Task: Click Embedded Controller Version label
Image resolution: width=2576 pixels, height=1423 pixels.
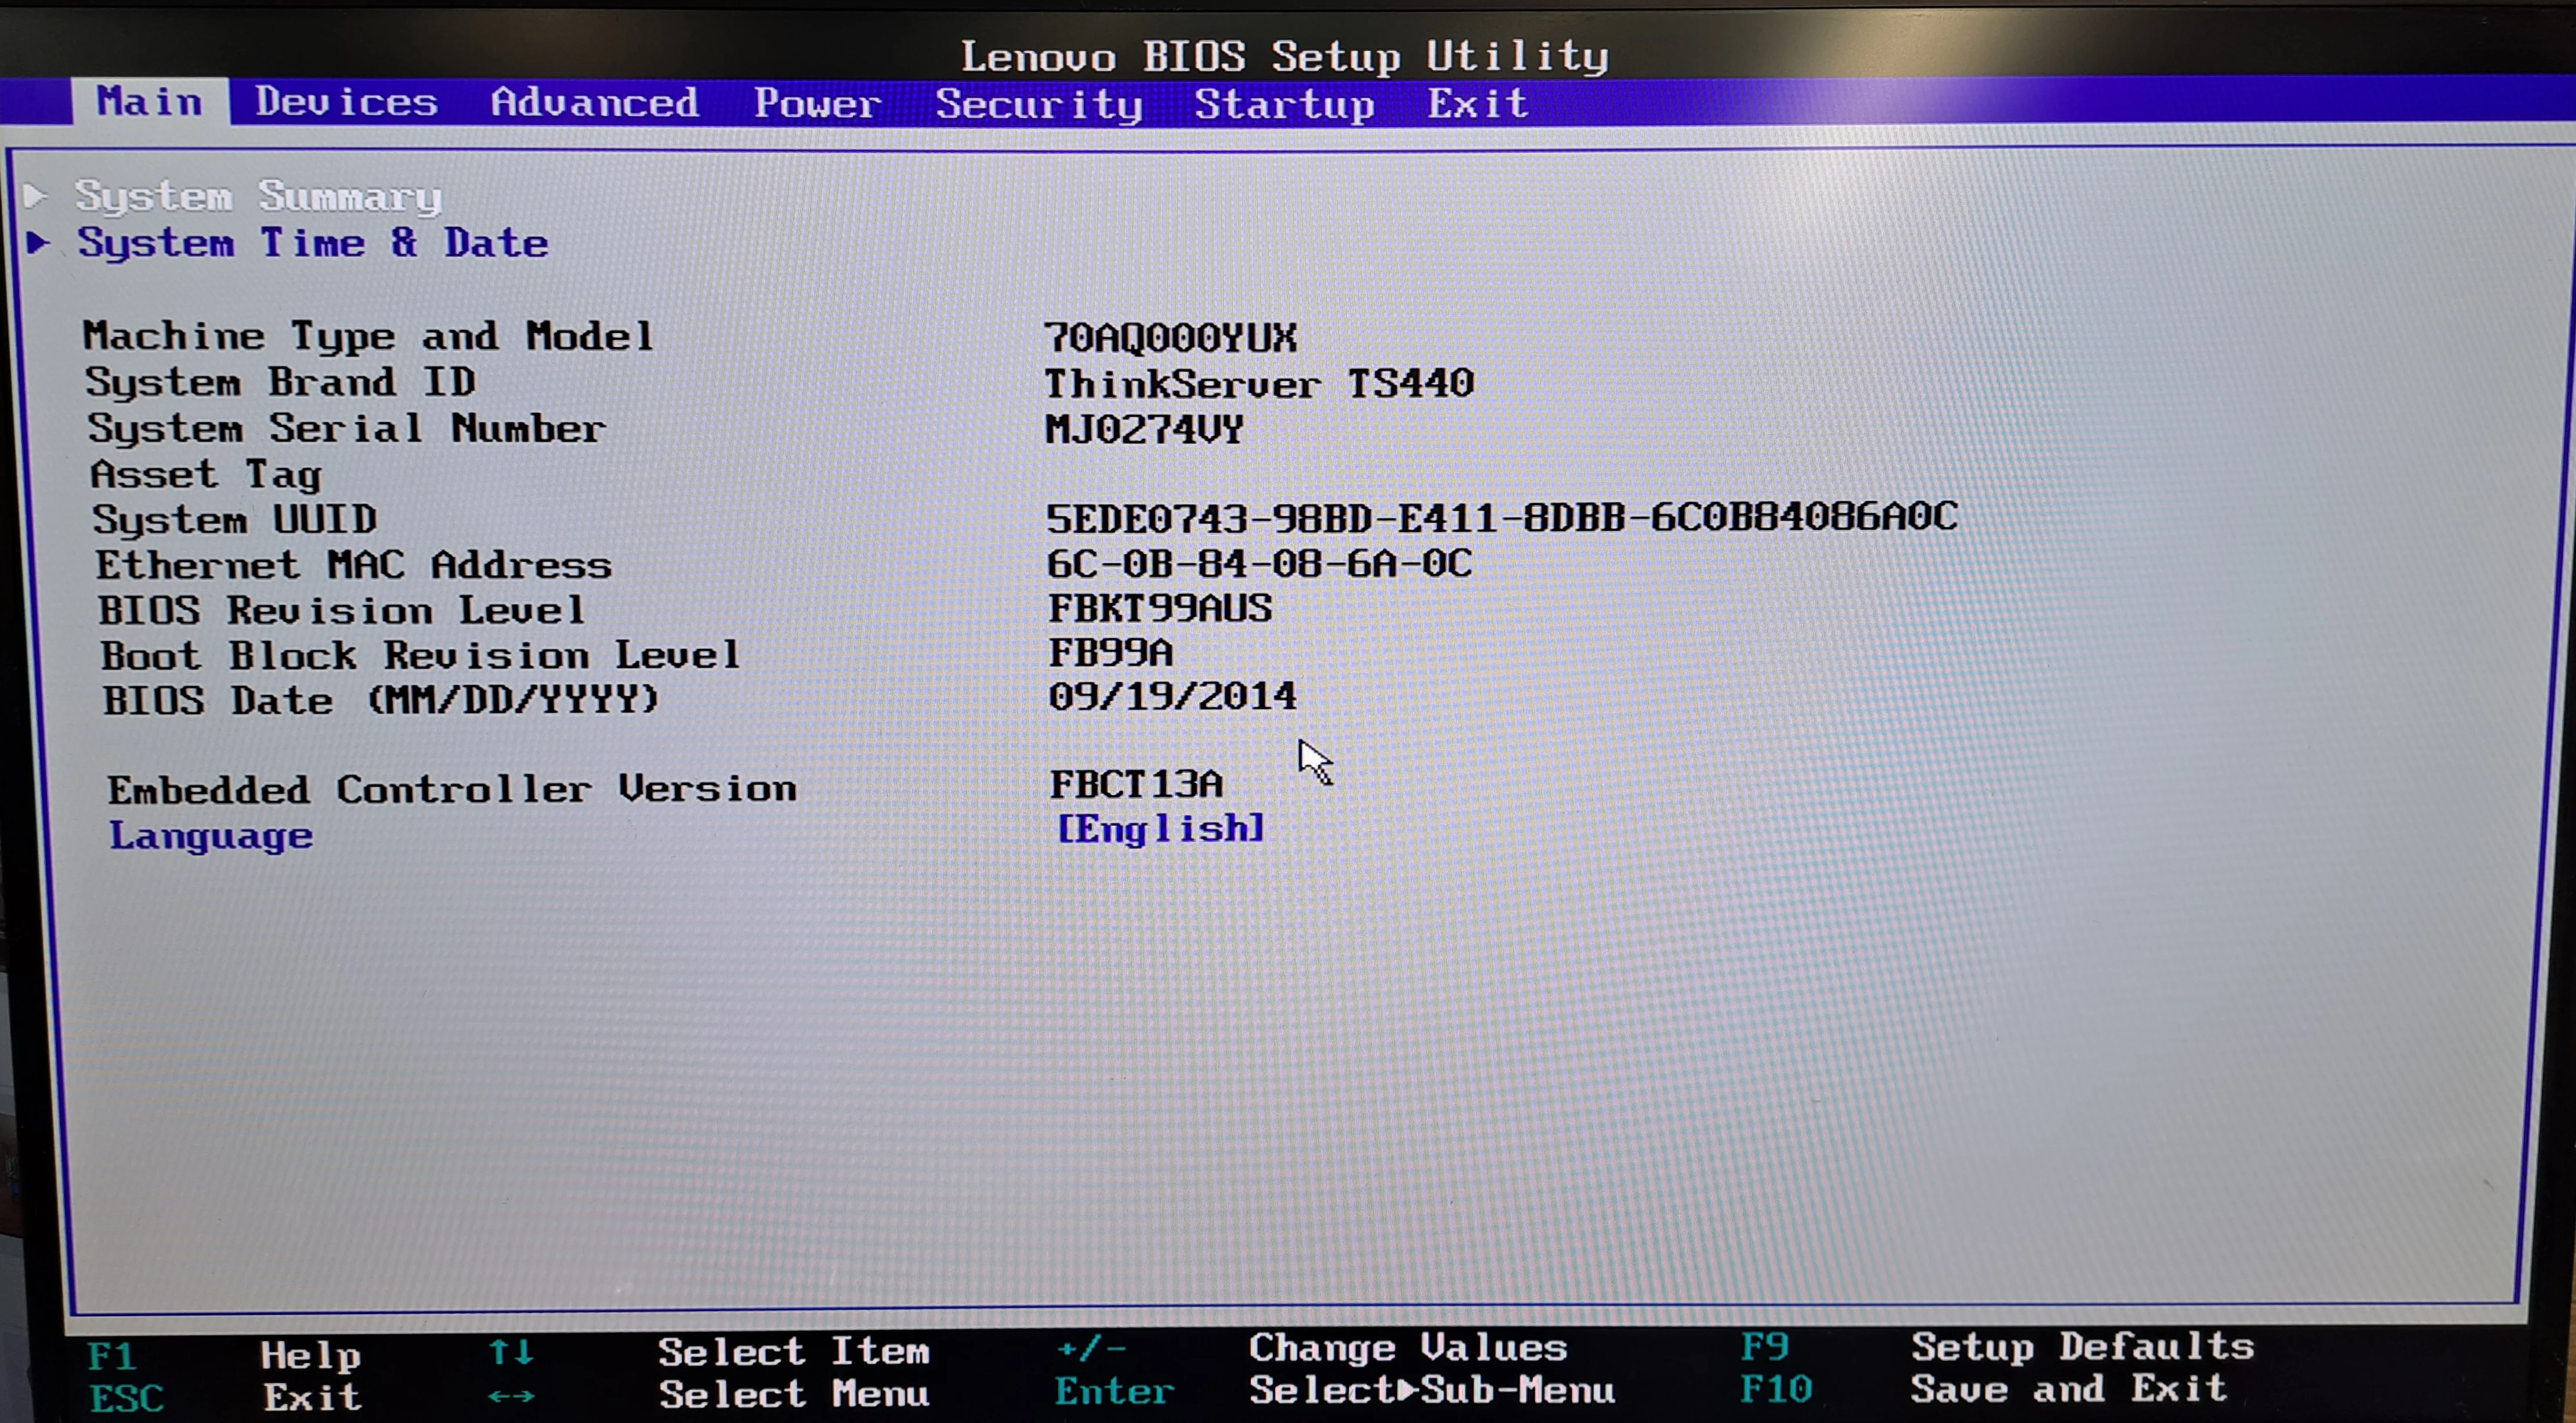Action: tap(452, 790)
